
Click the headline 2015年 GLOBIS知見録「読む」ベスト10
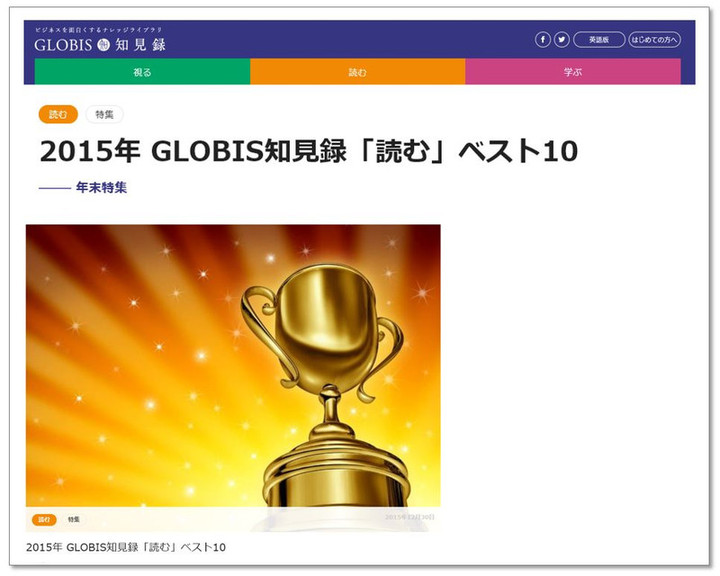tap(309, 151)
